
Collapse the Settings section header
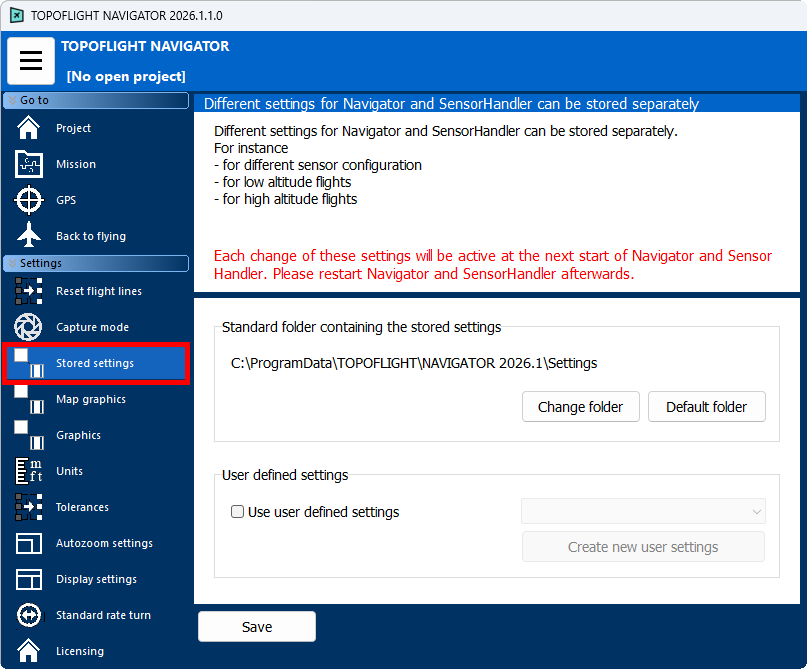[96, 263]
